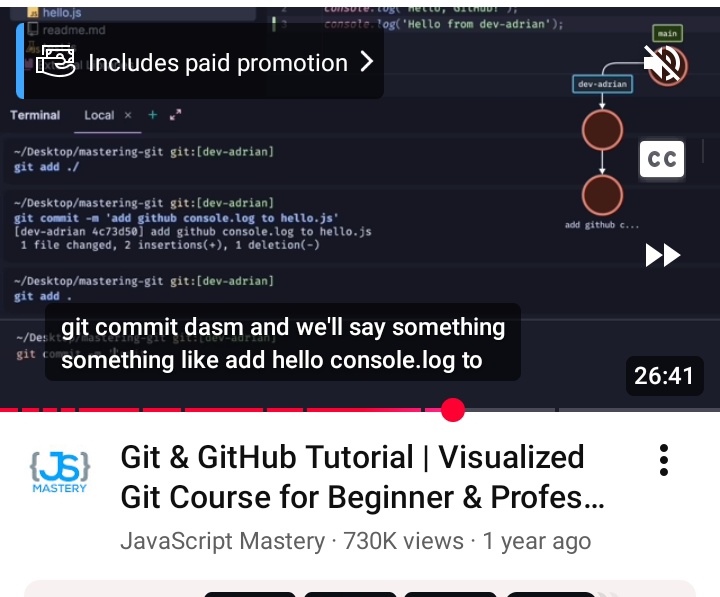This screenshot has width=720, height=597.
Task: Click the 'git add ./' command line
Action: [x=46, y=167]
